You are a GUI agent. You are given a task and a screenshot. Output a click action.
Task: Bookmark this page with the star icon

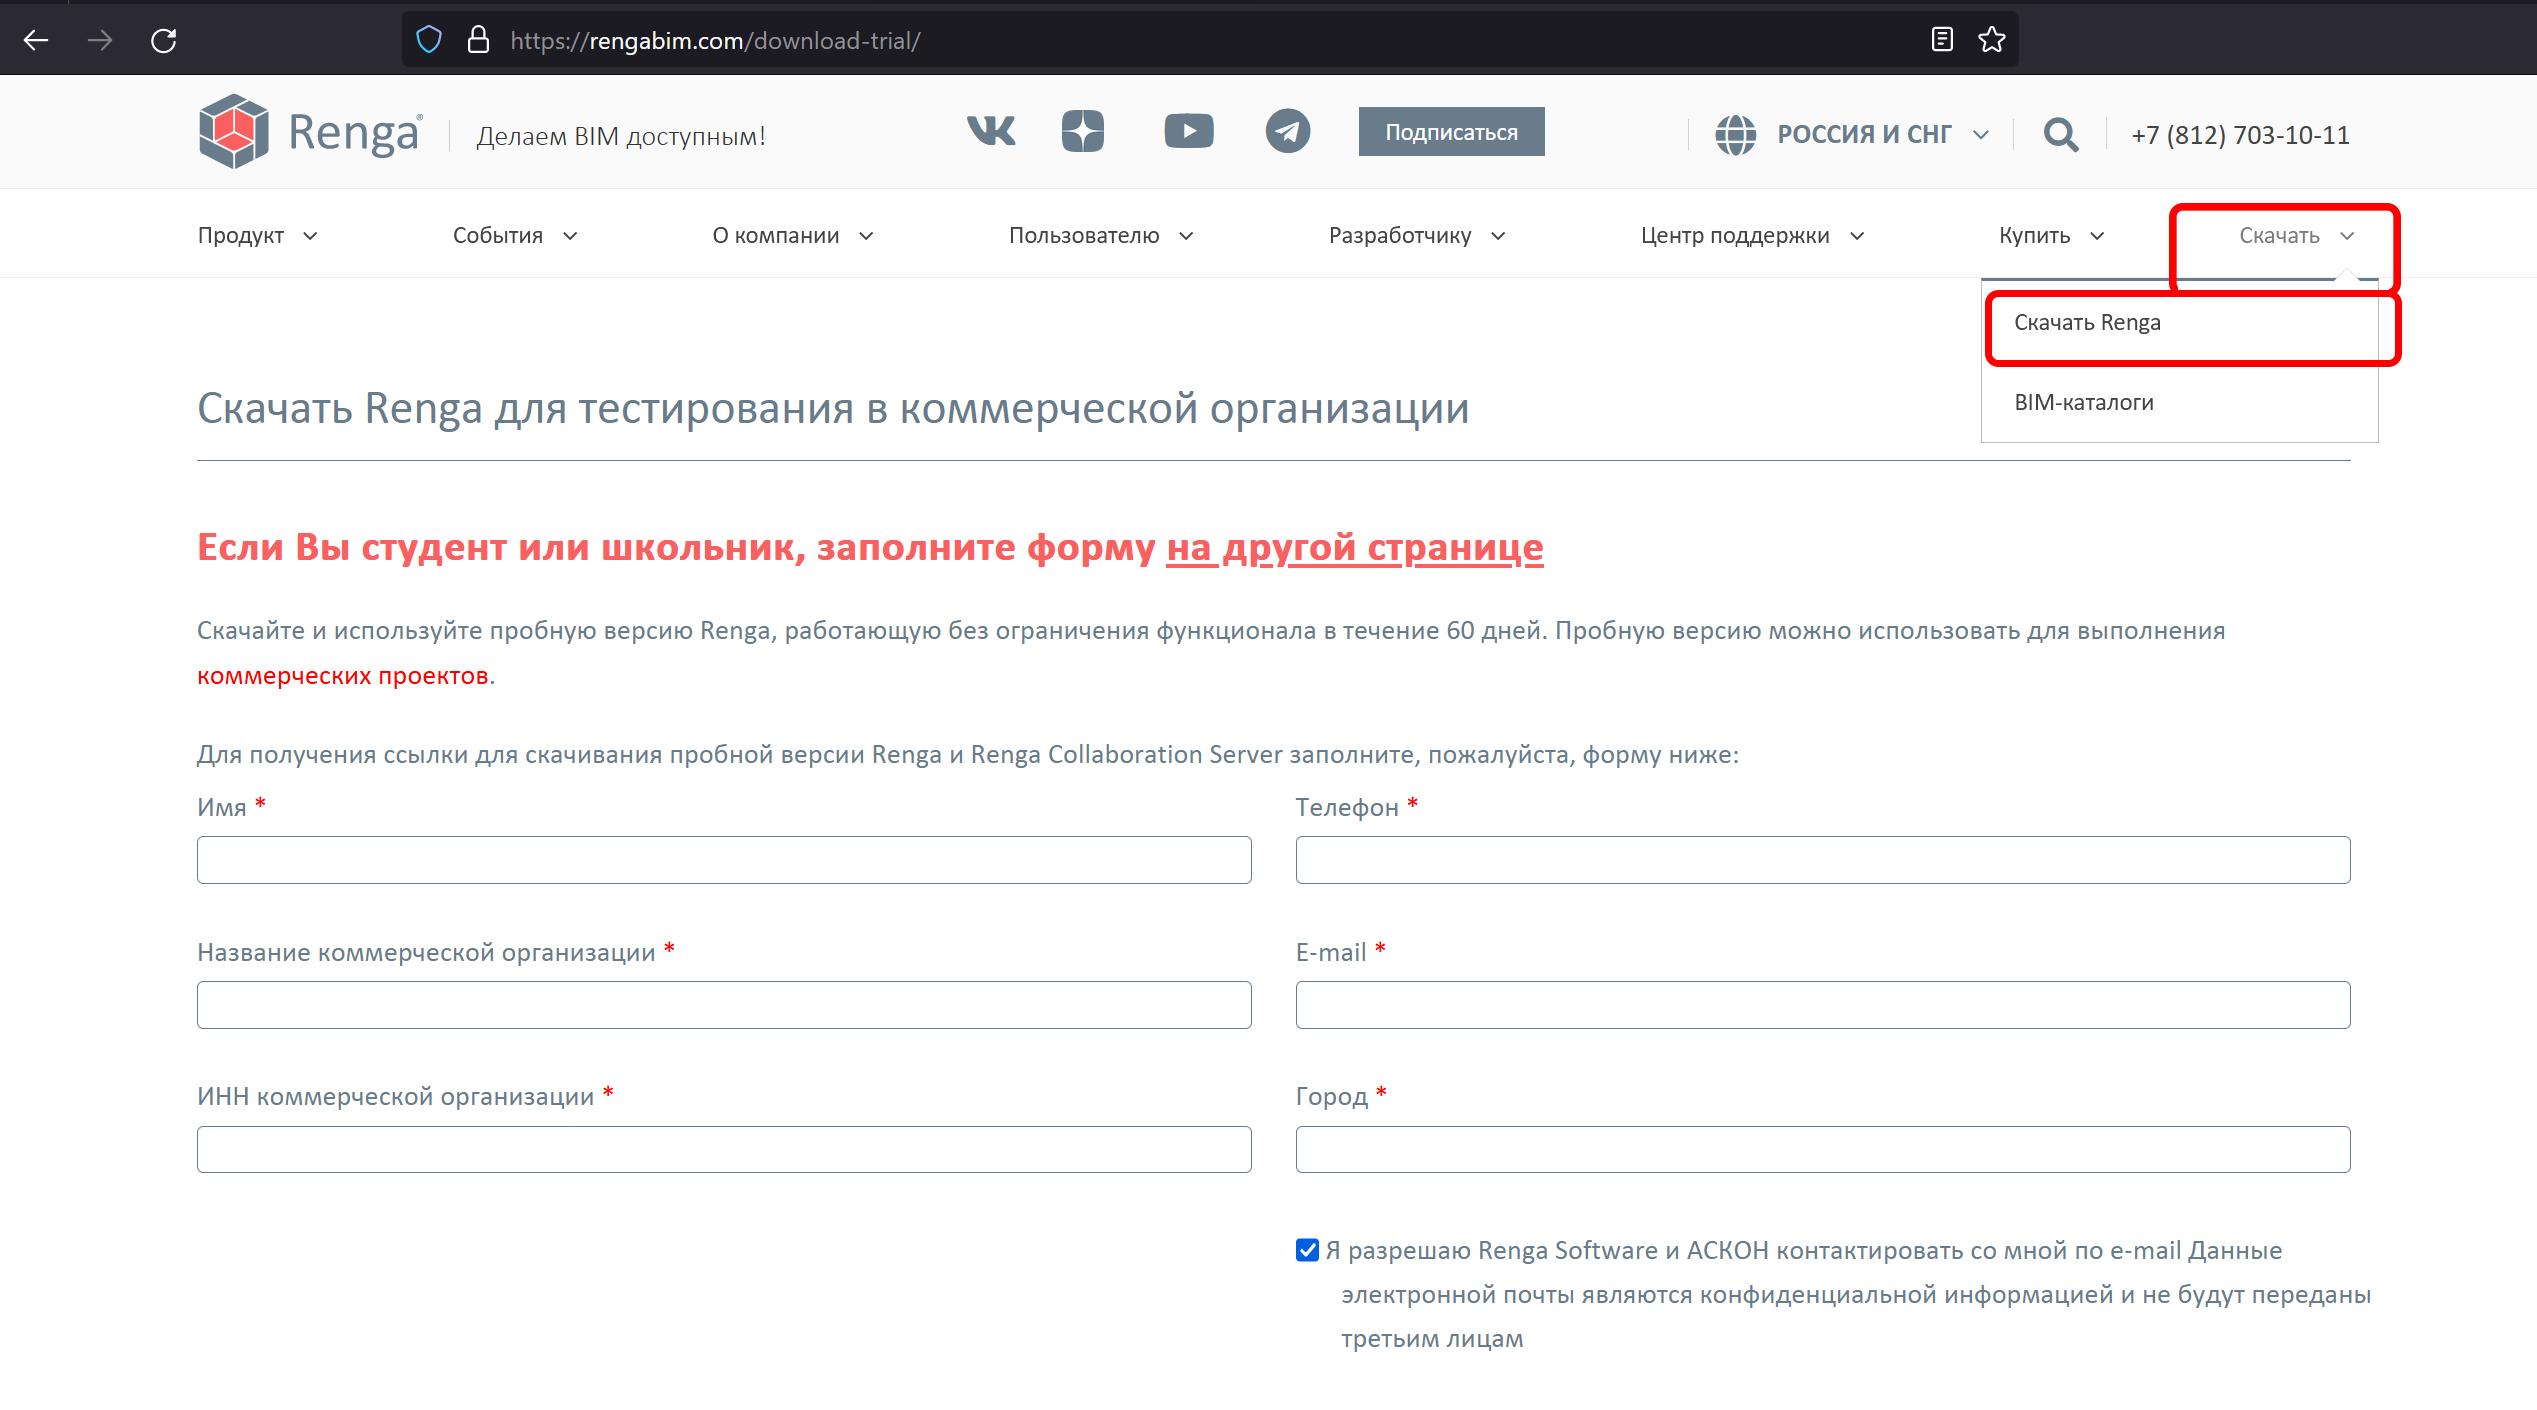(x=1992, y=40)
